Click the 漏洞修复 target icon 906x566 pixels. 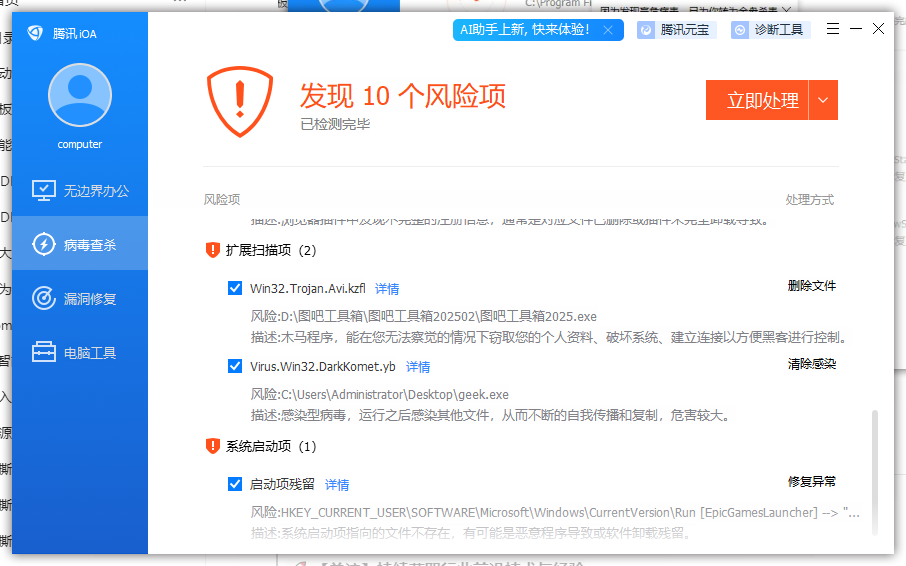(x=44, y=298)
